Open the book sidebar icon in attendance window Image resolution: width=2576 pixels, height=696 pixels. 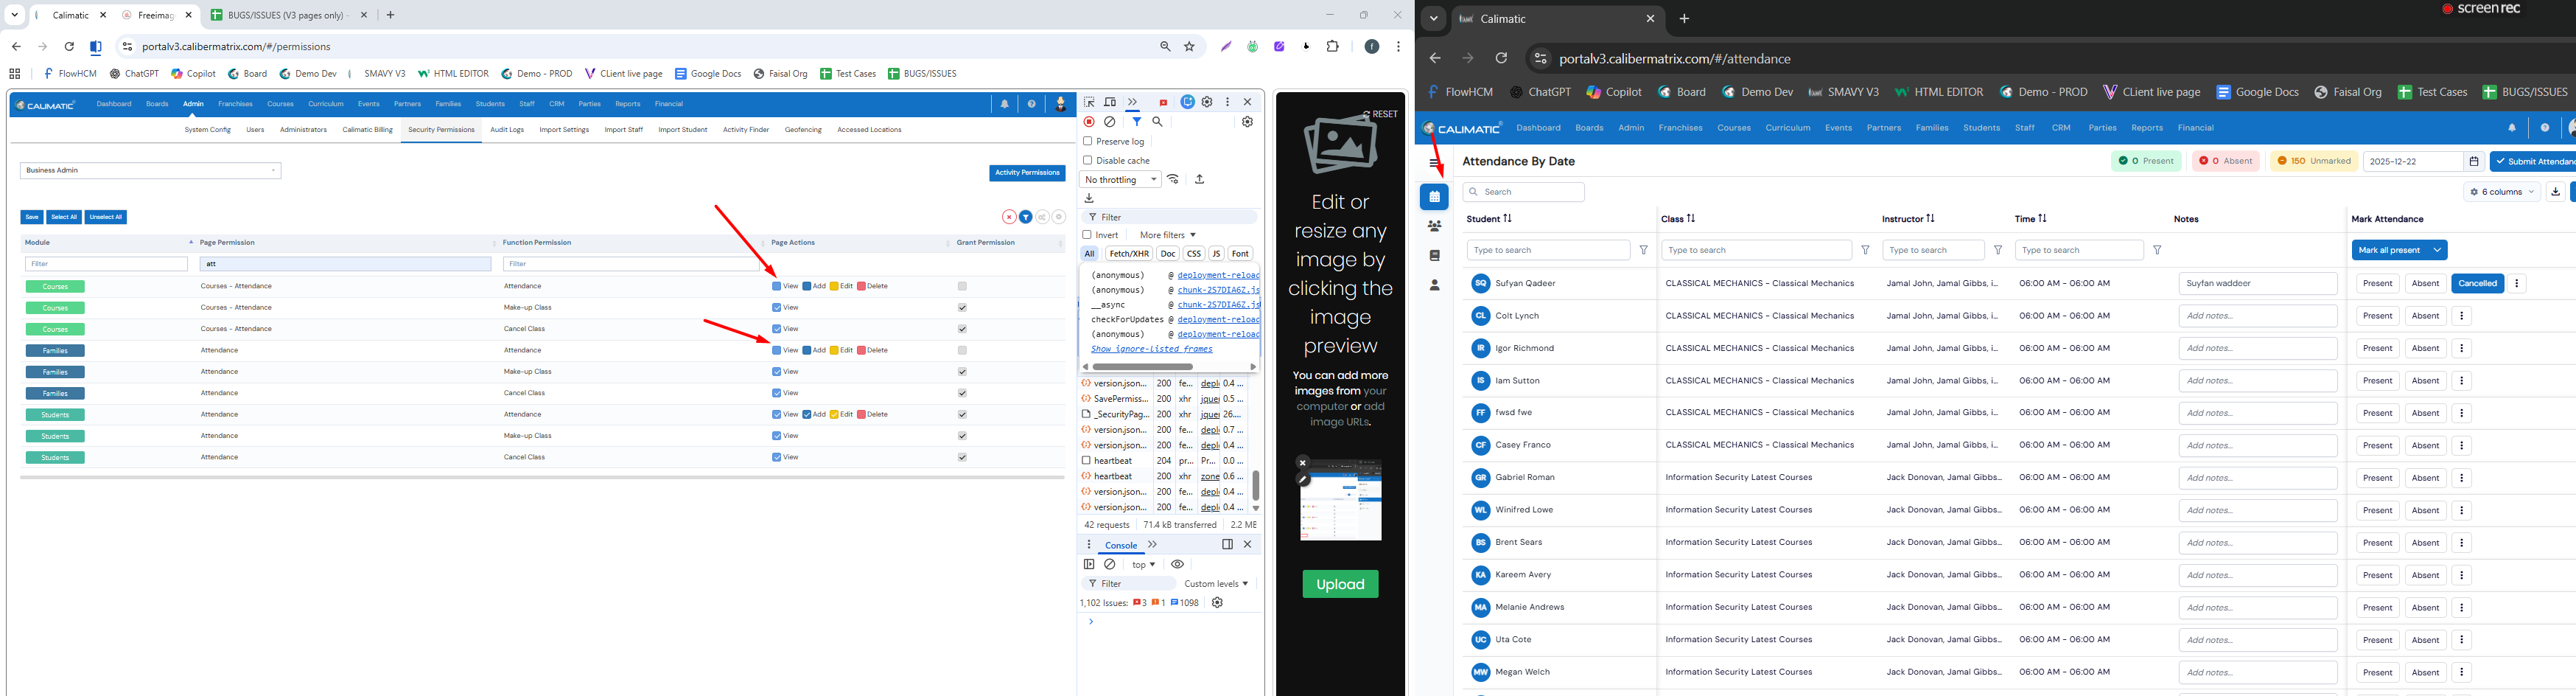coord(1434,256)
